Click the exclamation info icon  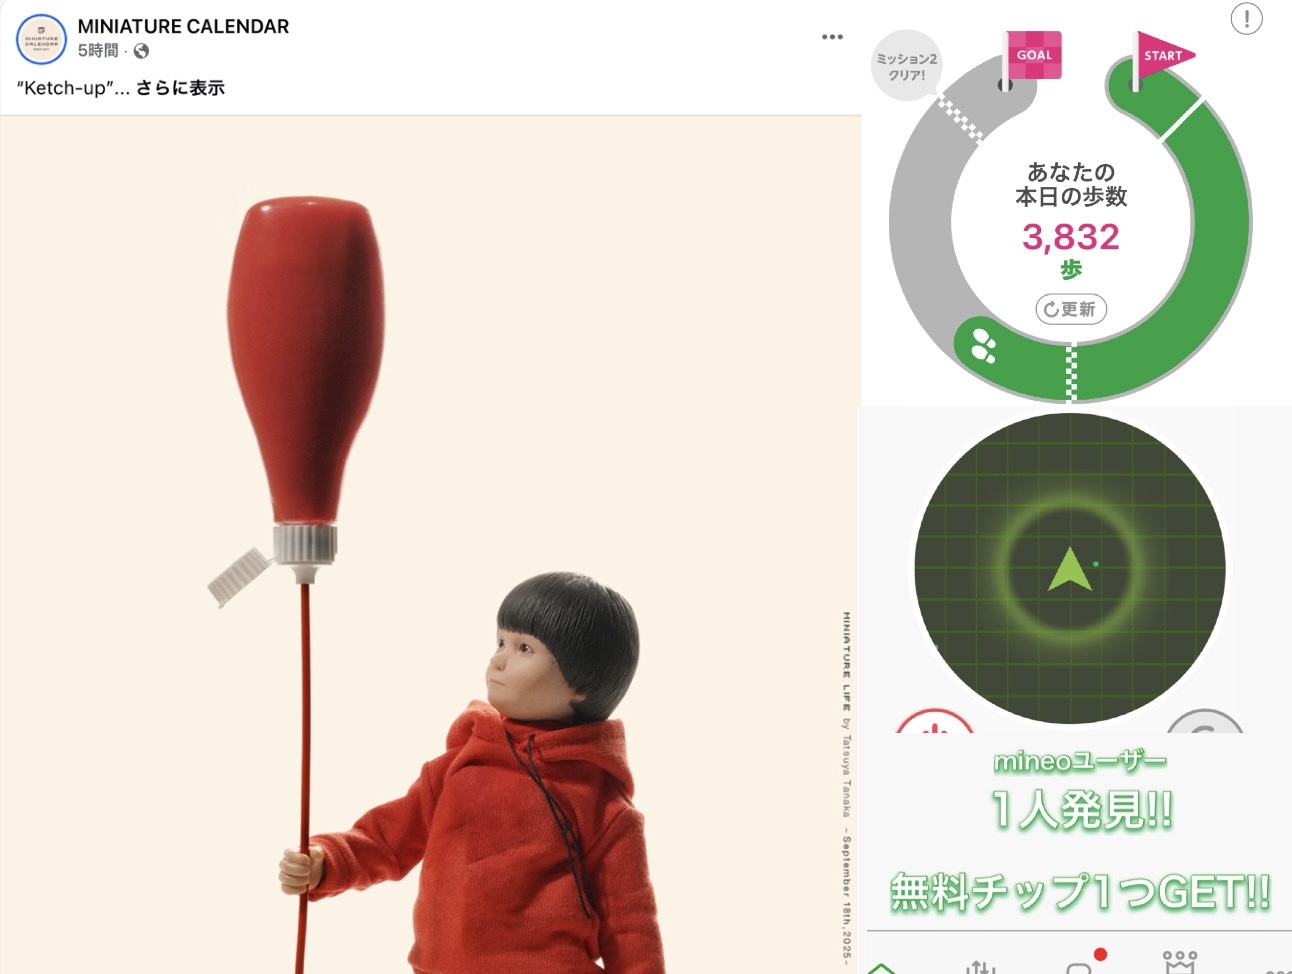(x=1246, y=19)
